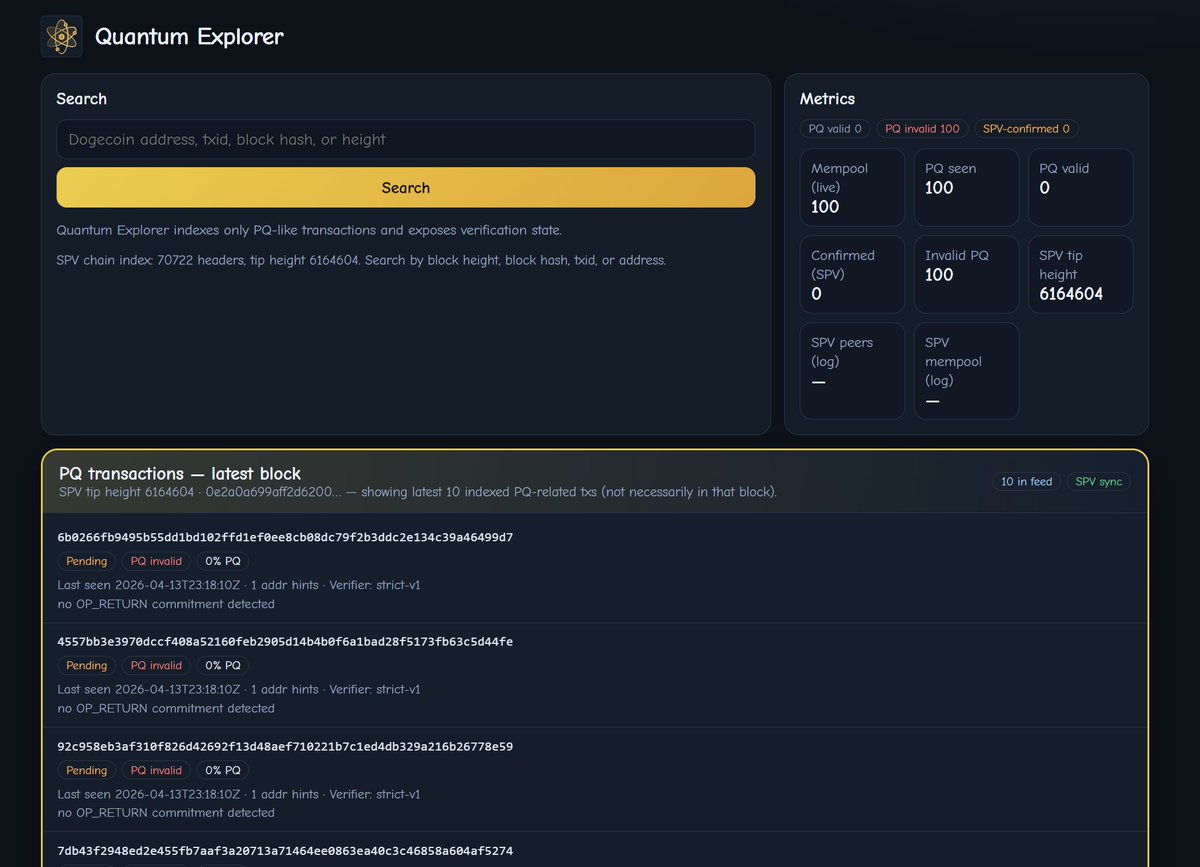This screenshot has height=867, width=1200.
Task: Select the PQ seen metric card
Action: coord(966,188)
